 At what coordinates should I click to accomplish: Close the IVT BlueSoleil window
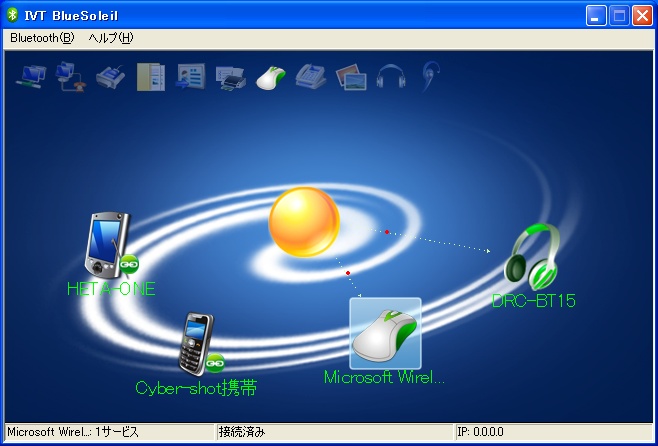pyautogui.click(x=642, y=16)
